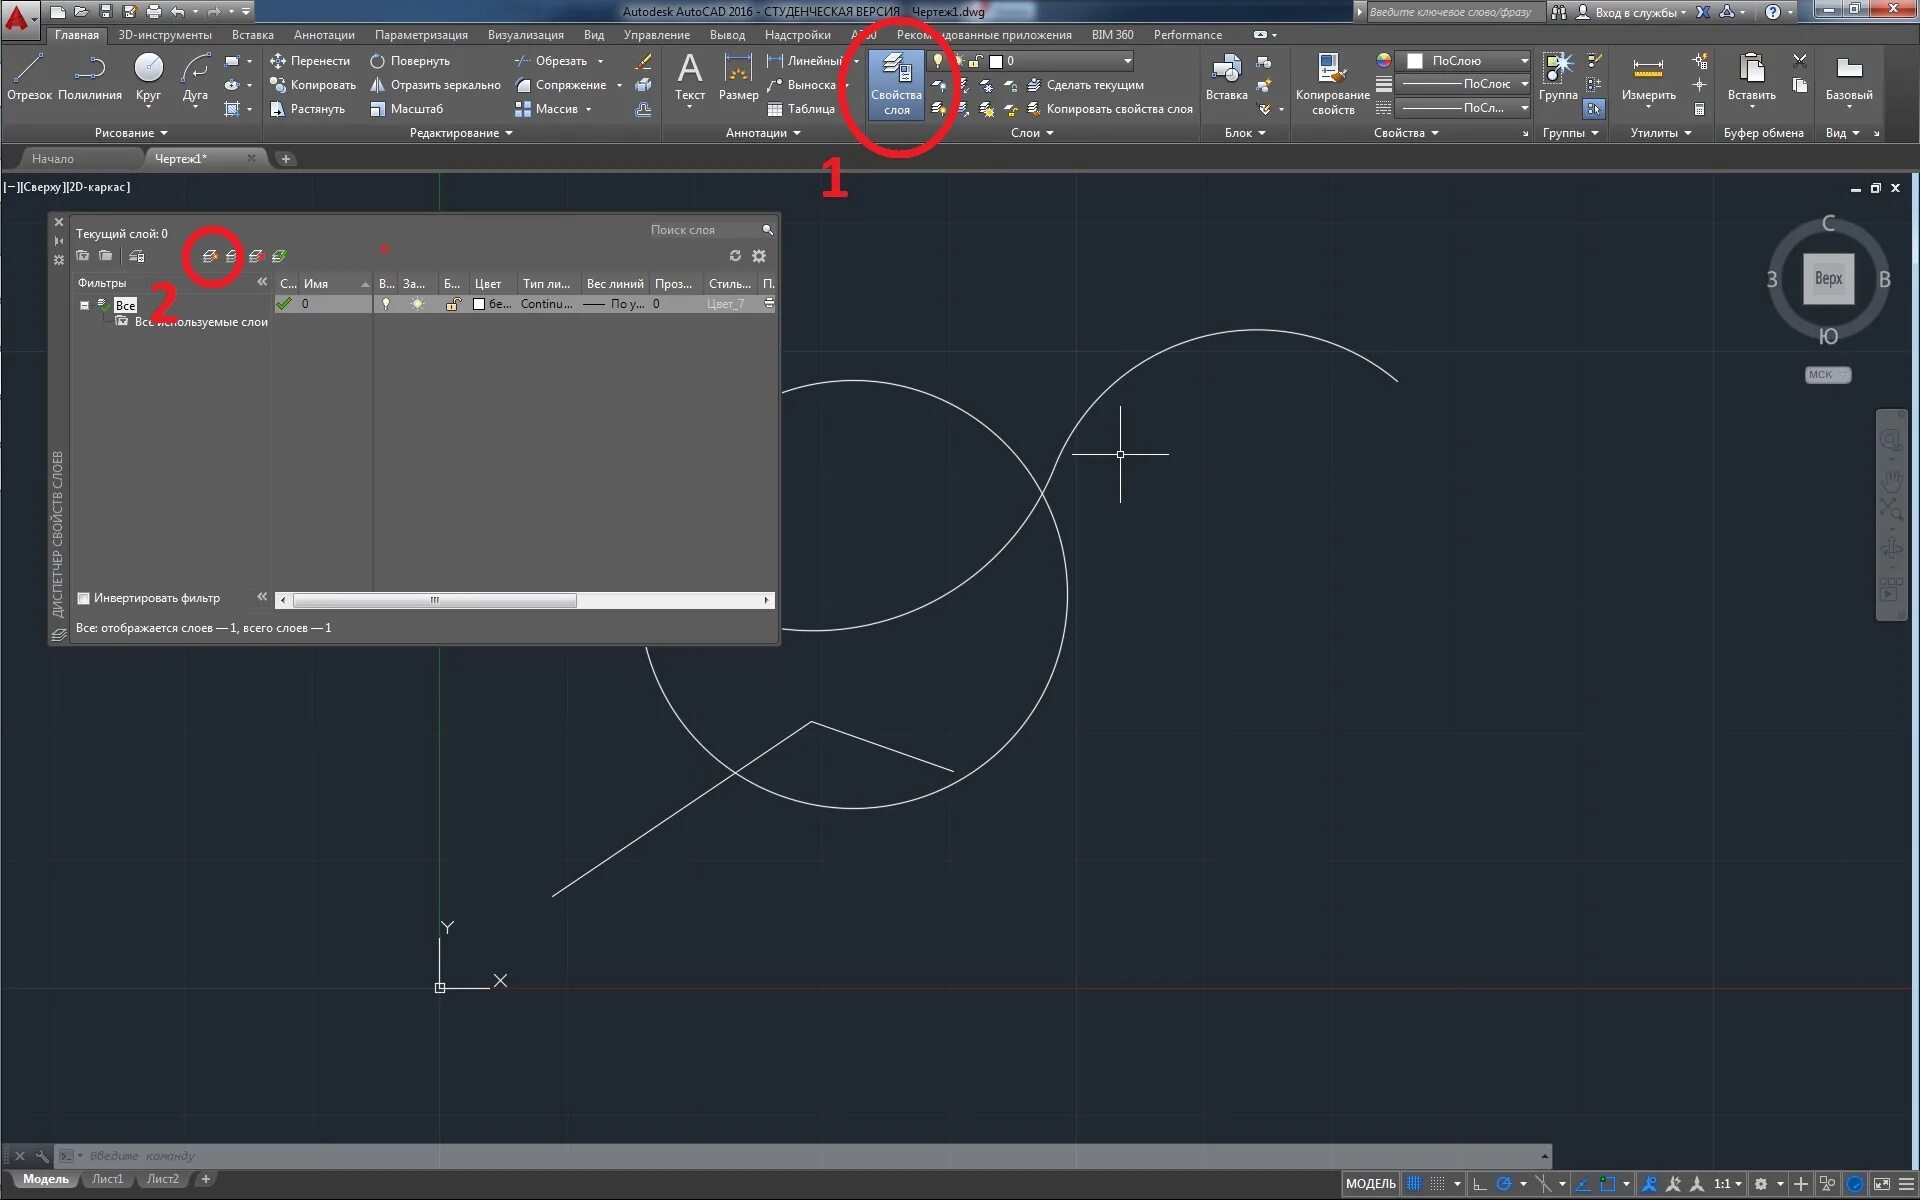Toggle layer 0 on/off lightbulb
This screenshot has width=1920, height=1200.
[386, 304]
